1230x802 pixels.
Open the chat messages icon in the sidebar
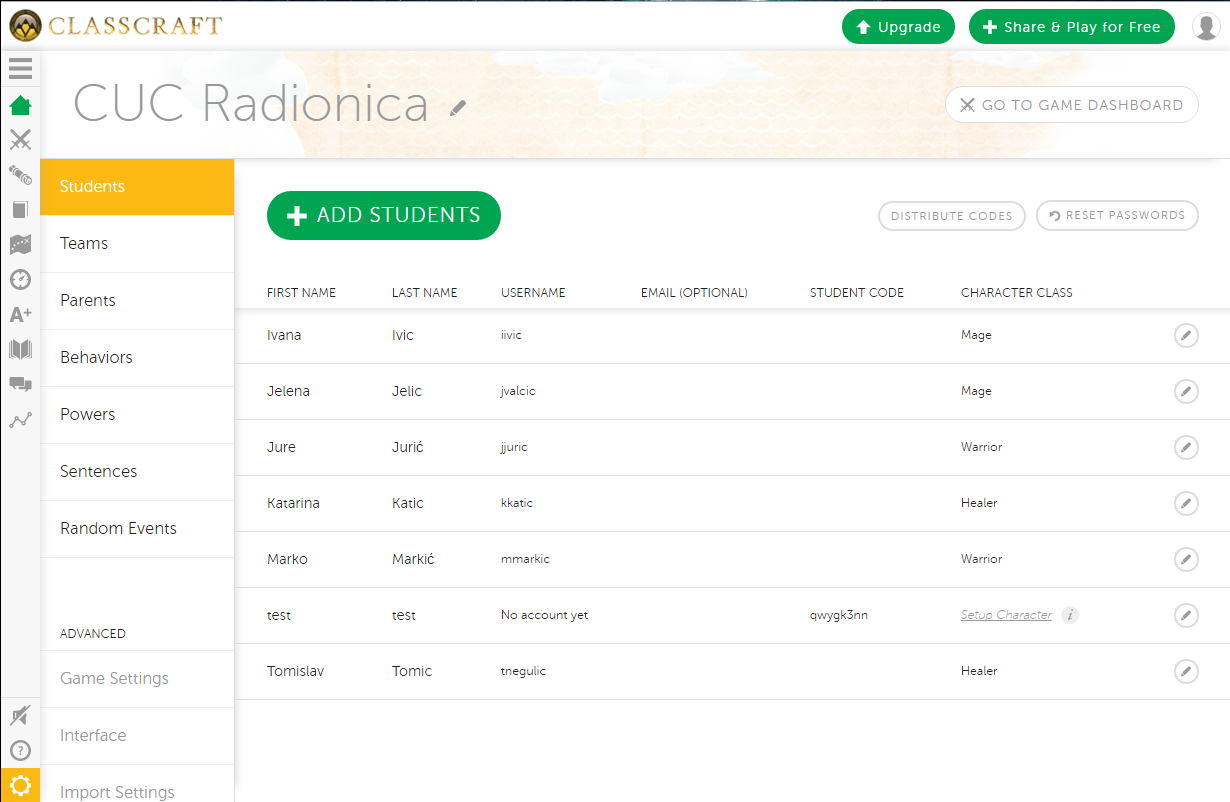[x=20, y=384]
